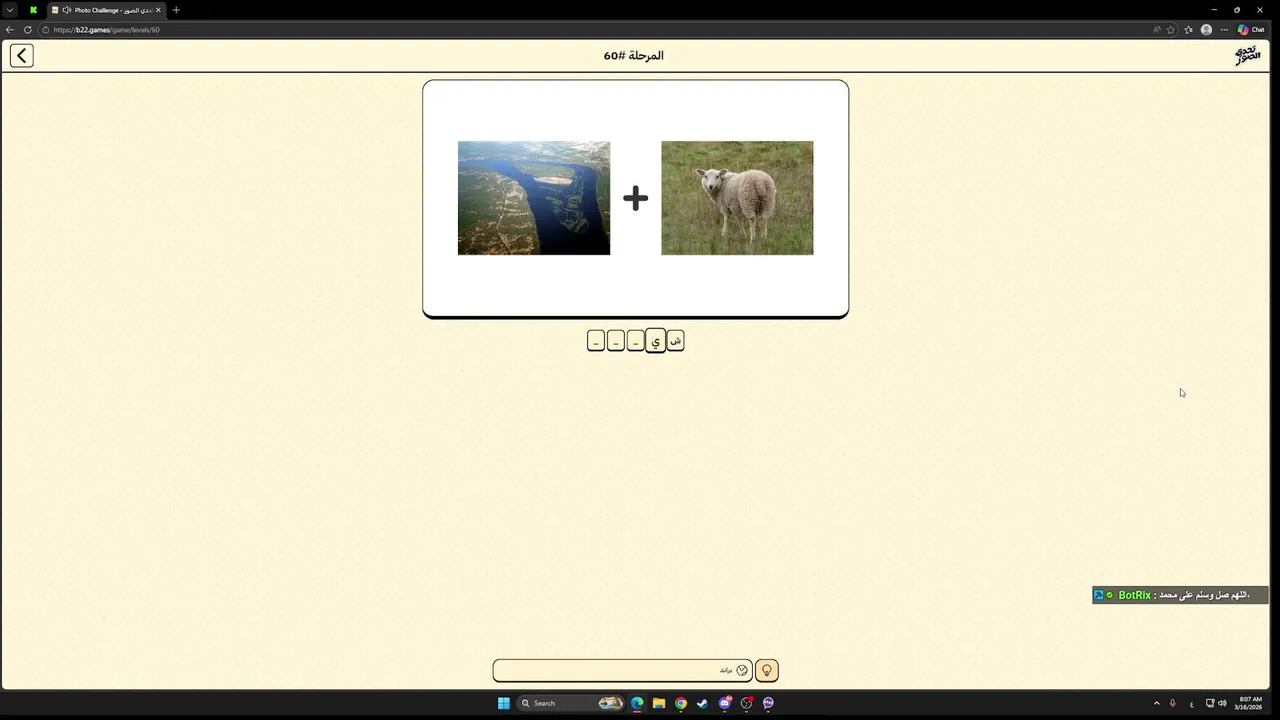This screenshot has width=1280, height=720.
Task: Open the browser Settings and more menu
Action: tap(1224, 30)
